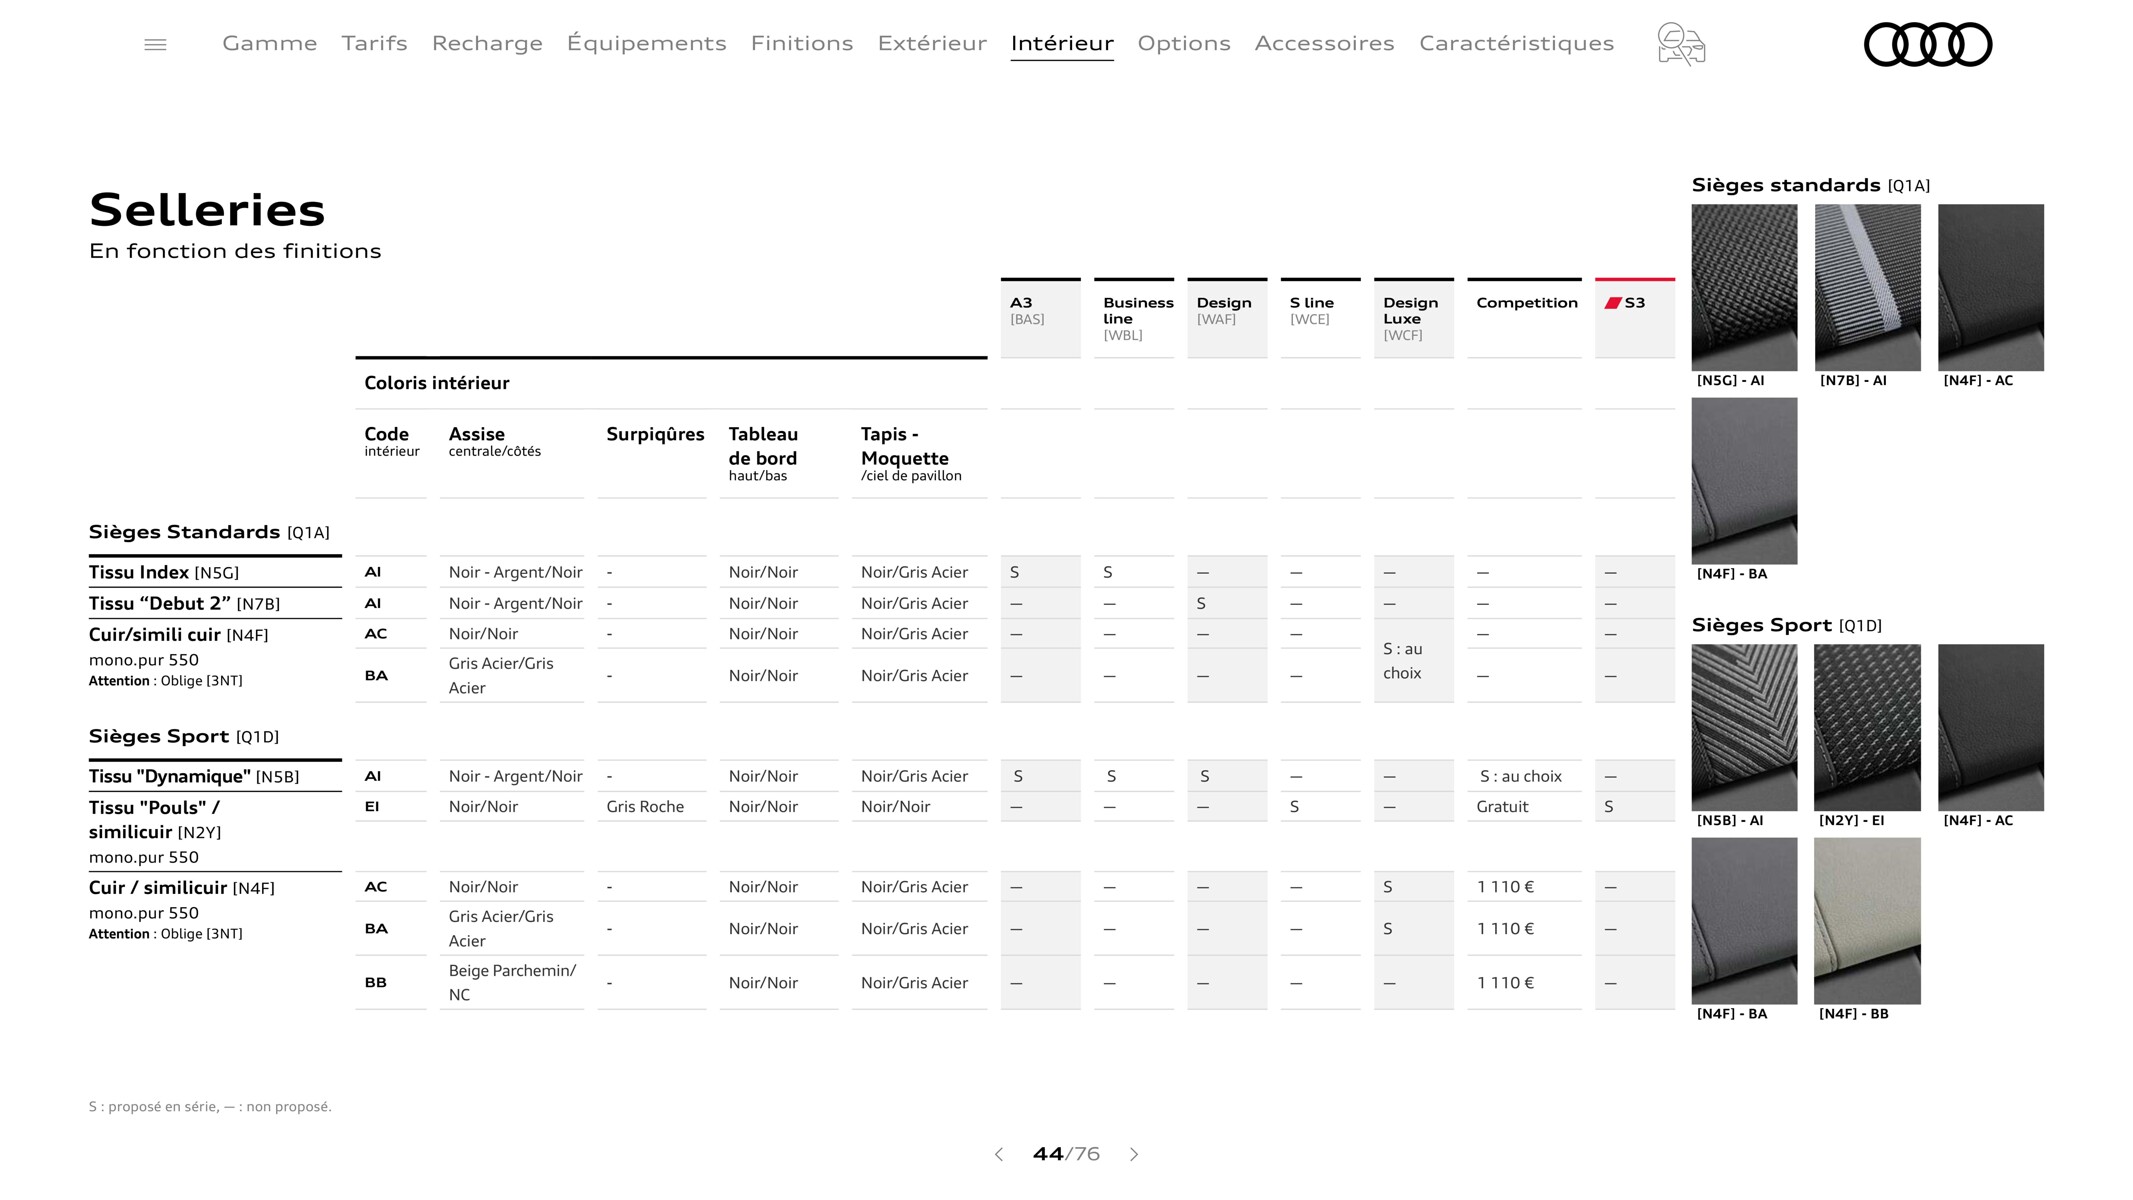The width and height of the screenshot is (2133, 1200).
Task: Click the Coloris intérieur heading
Action: pos(437,383)
